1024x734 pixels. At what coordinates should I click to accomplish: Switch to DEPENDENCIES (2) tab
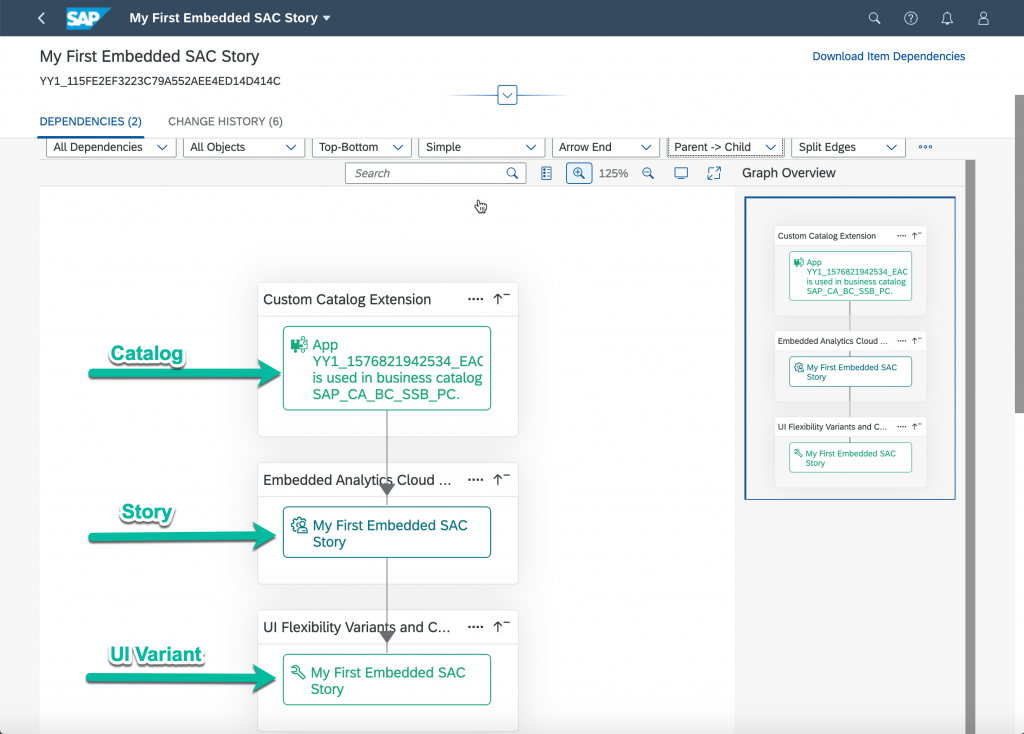(x=91, y=121)
